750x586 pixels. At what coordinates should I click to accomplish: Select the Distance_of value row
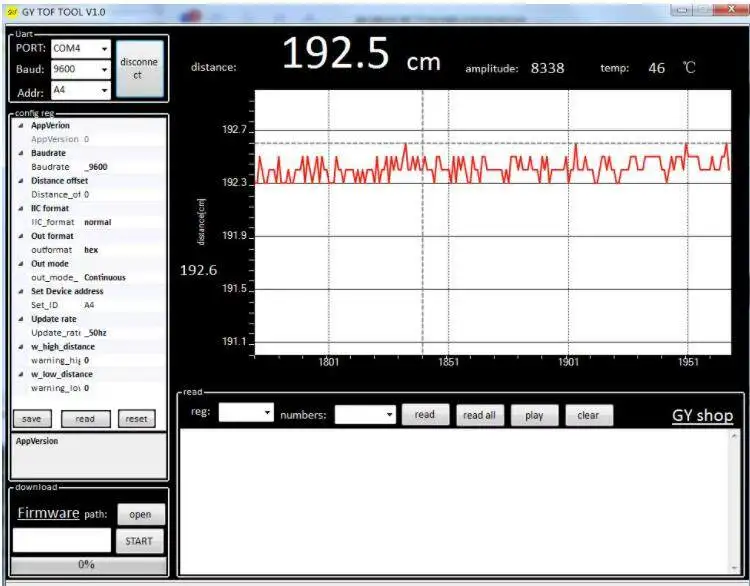[x=89, y=195]
